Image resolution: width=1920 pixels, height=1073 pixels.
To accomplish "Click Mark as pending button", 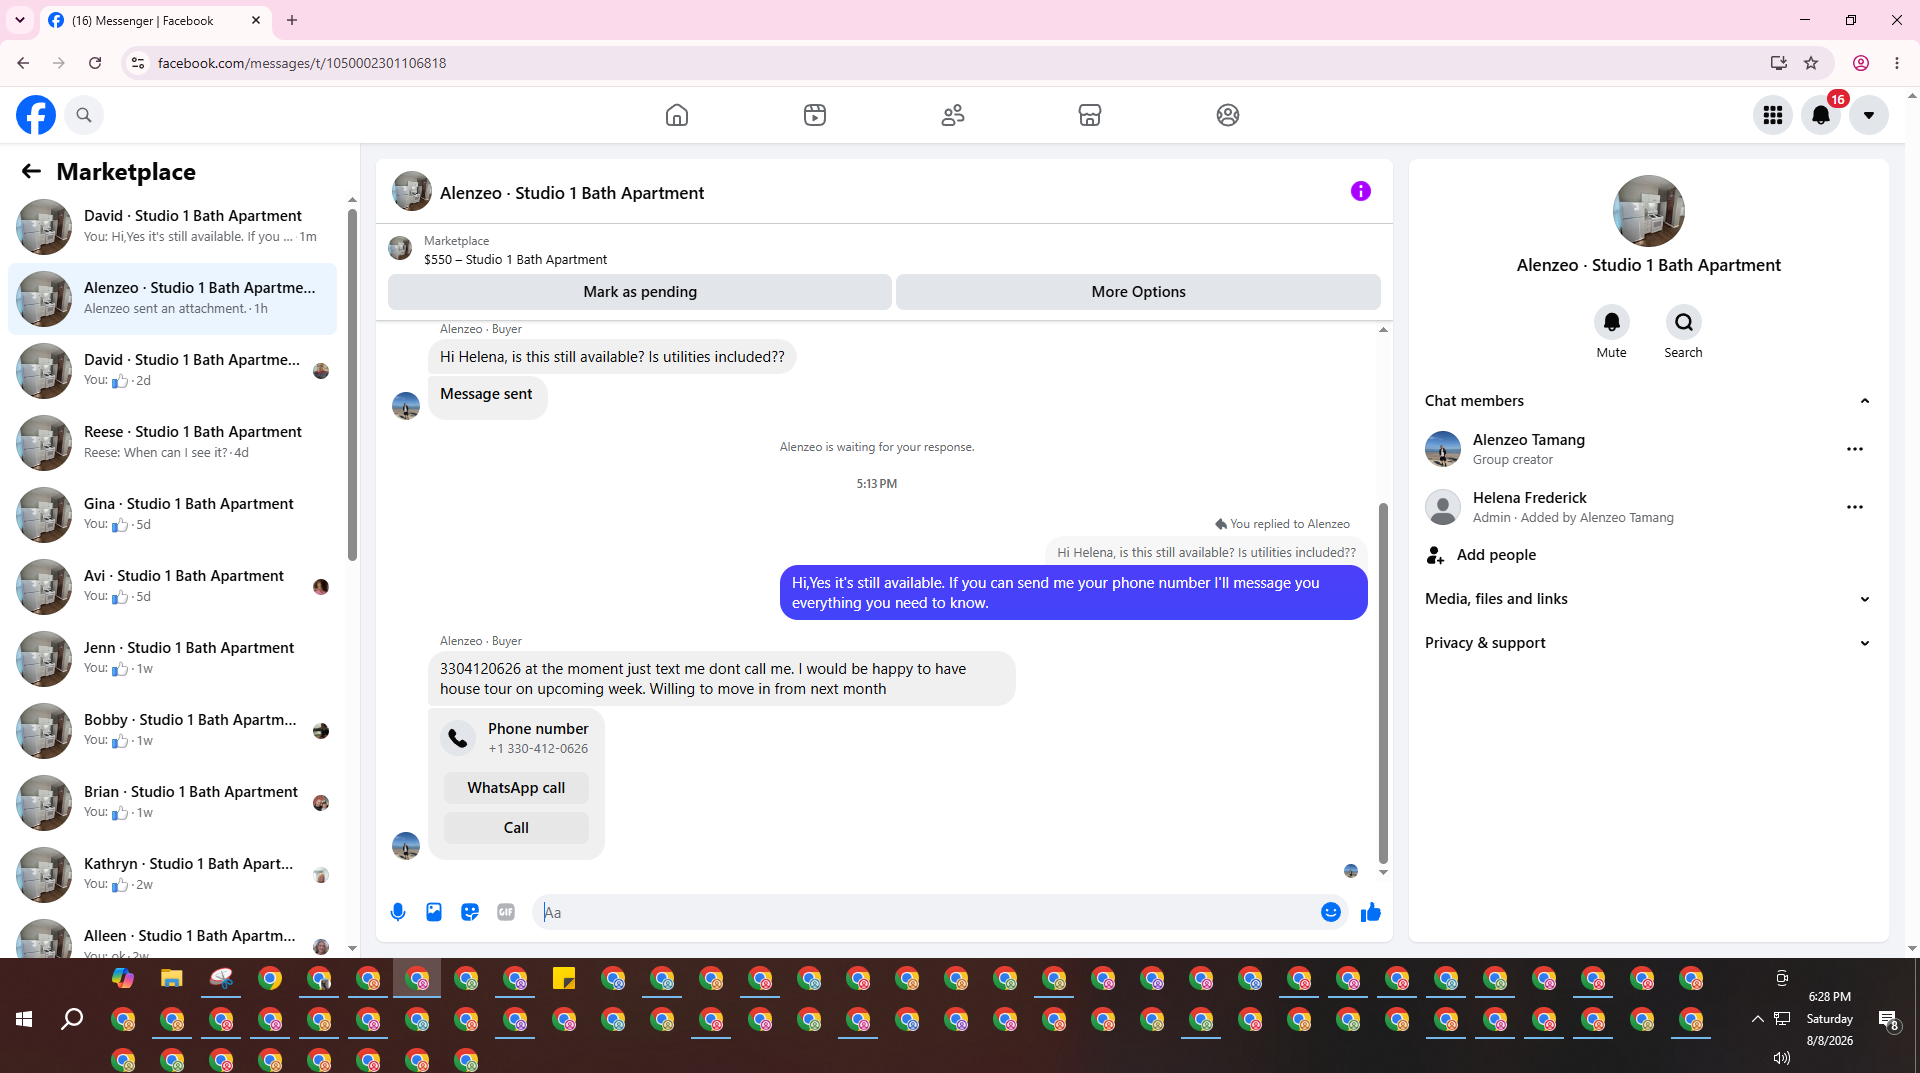I will [x=640, y=292].
